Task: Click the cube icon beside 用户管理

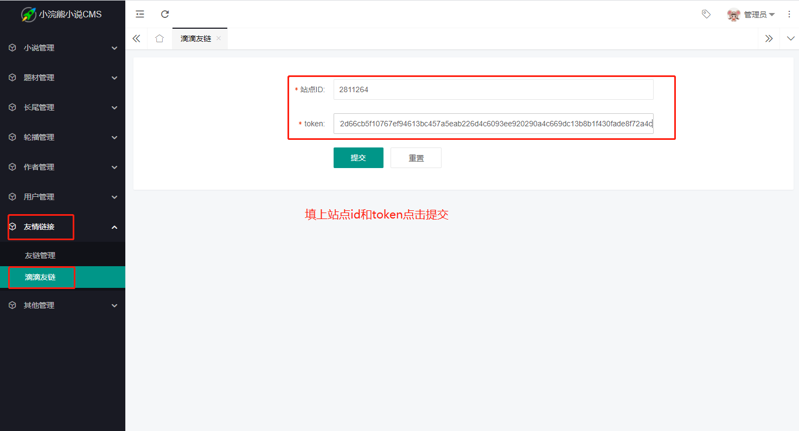Action: click(13, 197)
